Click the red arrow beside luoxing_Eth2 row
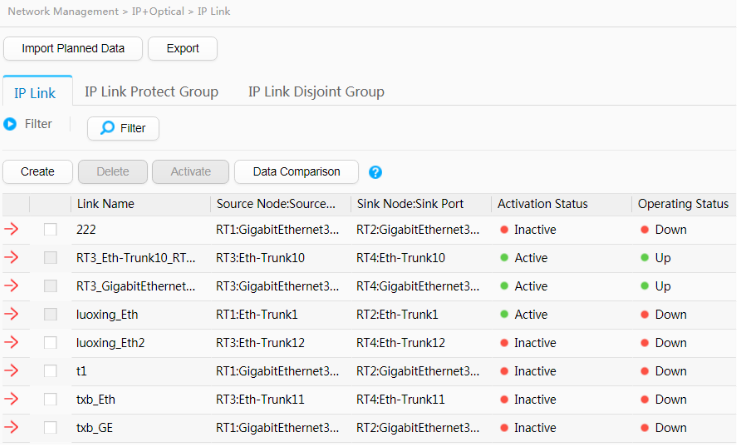Viewport: 738px width, 446px height. point(12,343)
